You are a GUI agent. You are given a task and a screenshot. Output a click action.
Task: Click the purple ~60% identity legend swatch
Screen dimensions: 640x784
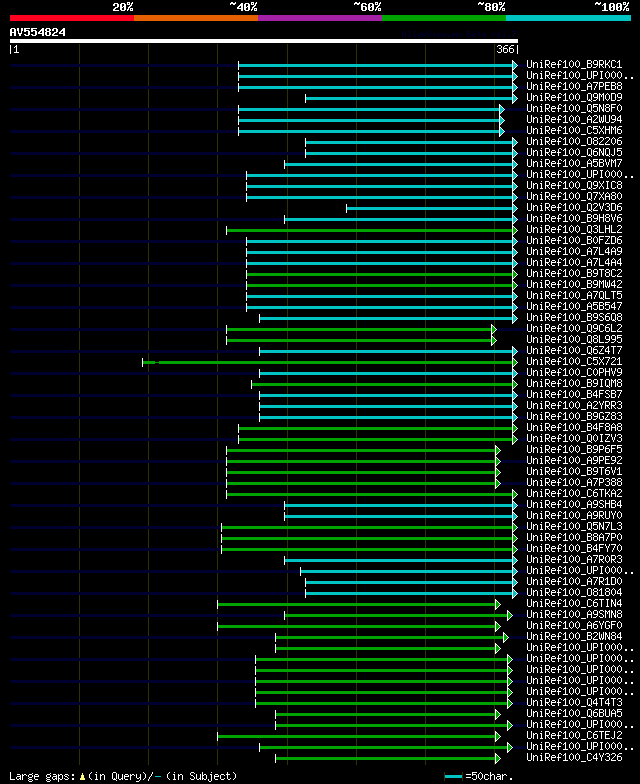click(x=320, y=18)
